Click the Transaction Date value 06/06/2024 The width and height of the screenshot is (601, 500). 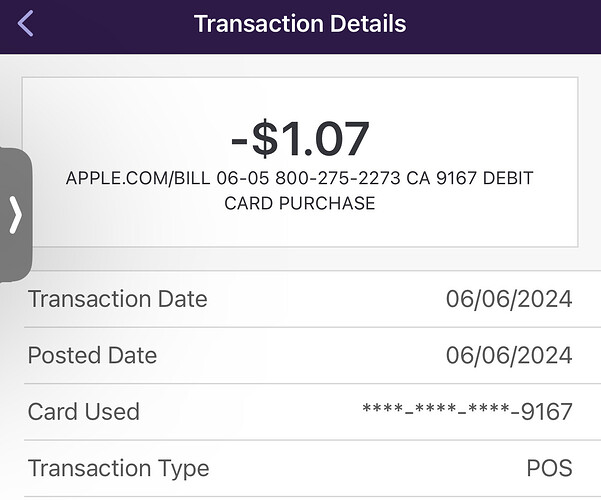509,299
